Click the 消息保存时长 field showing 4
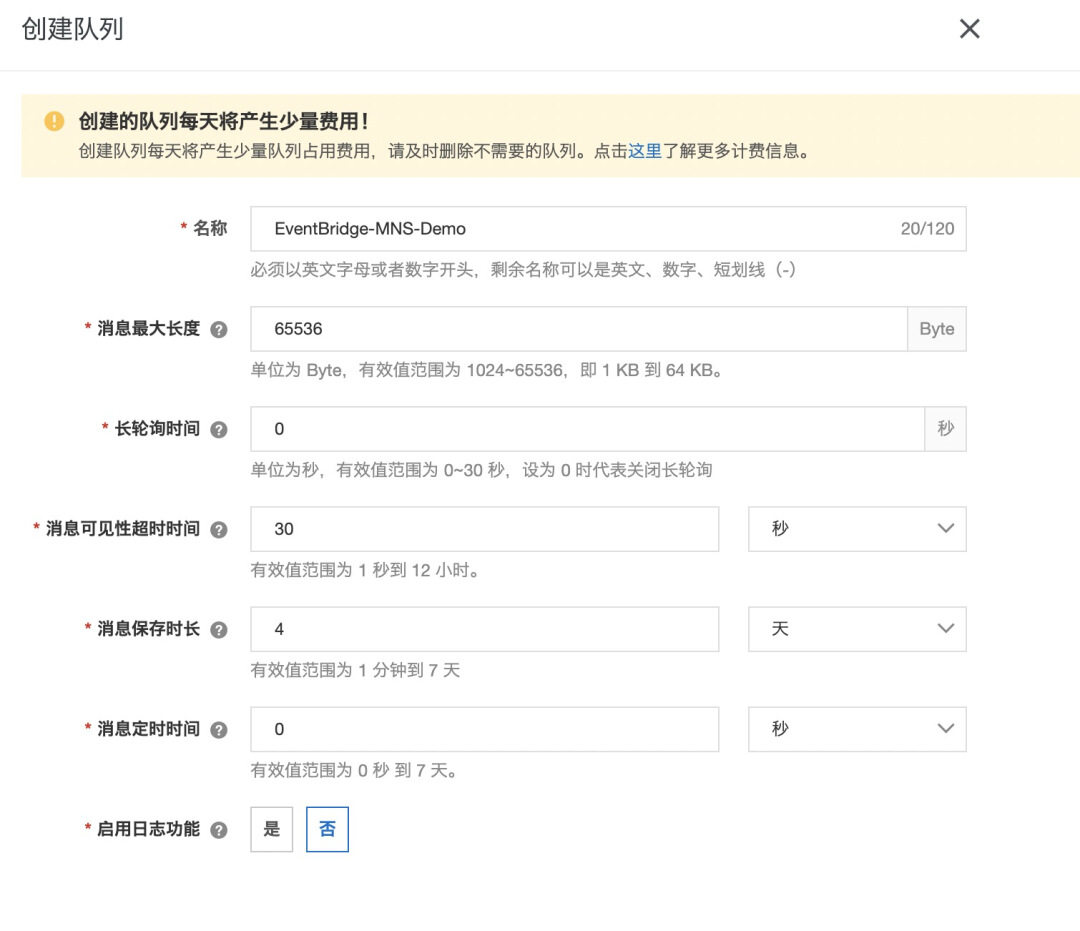Viewport: 1080px width, 931px height. click(484, 629)
